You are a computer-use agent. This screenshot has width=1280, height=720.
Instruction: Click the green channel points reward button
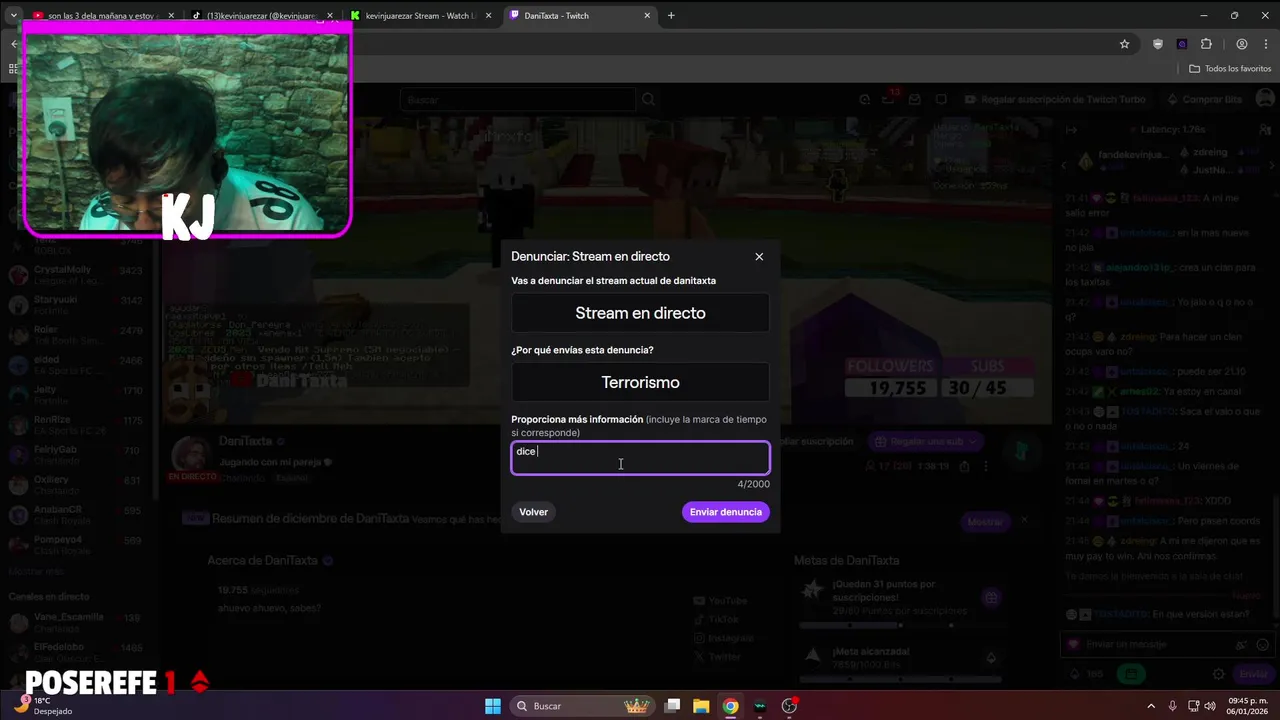1130,674
